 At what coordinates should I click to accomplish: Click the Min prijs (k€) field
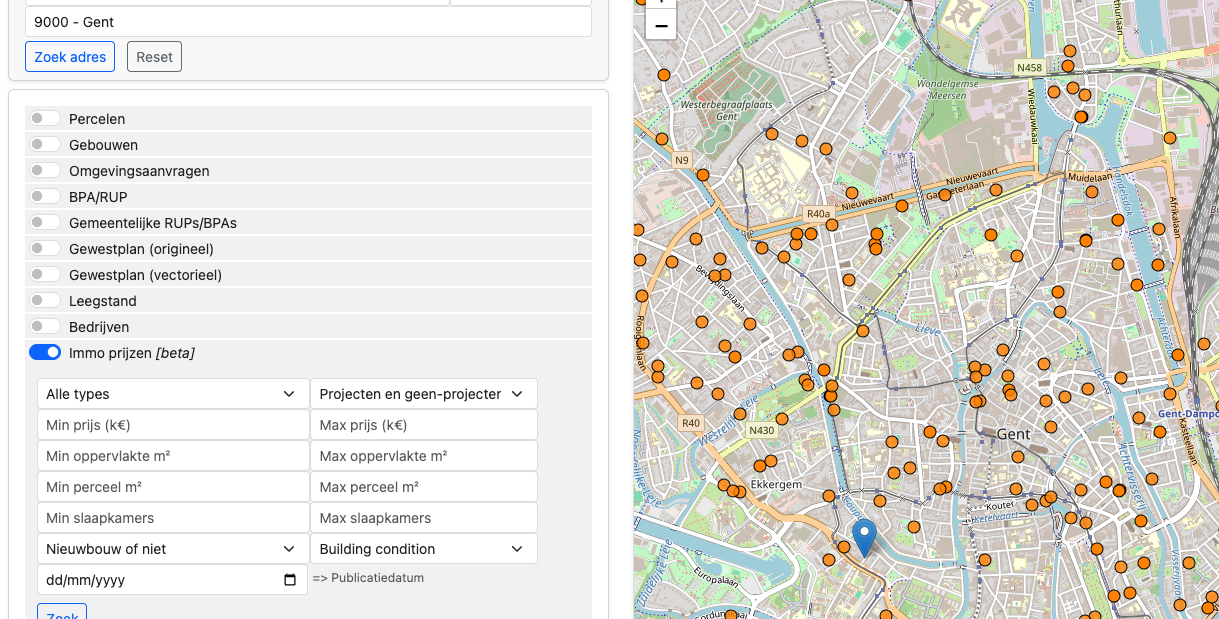173,425
